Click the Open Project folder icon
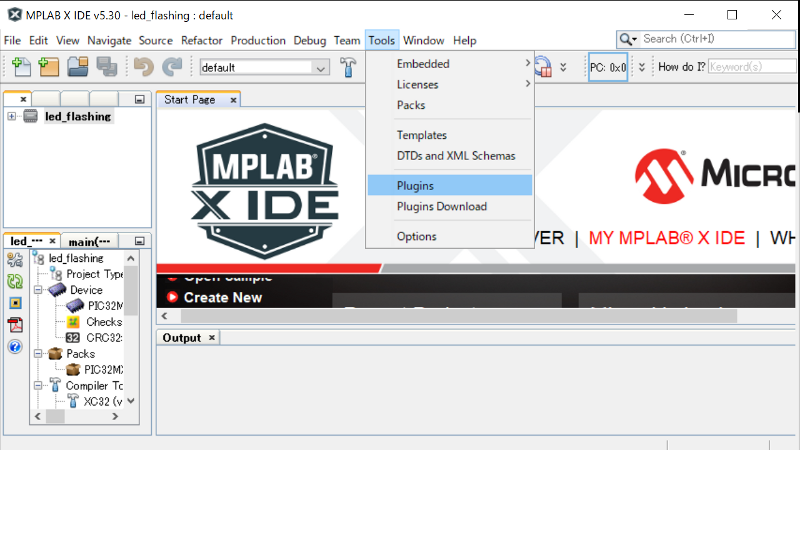Image resolution: width=800 pixels, height=550 pixels. coord(77,67)
